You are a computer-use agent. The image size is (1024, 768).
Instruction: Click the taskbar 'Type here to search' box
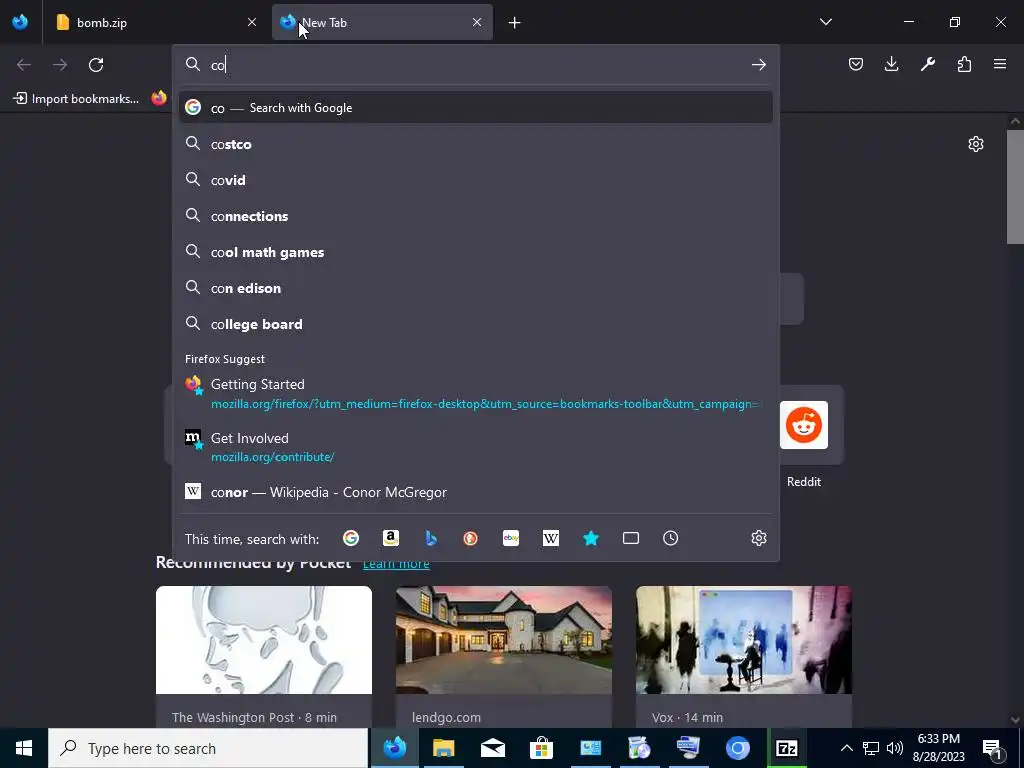coord(208,748)
